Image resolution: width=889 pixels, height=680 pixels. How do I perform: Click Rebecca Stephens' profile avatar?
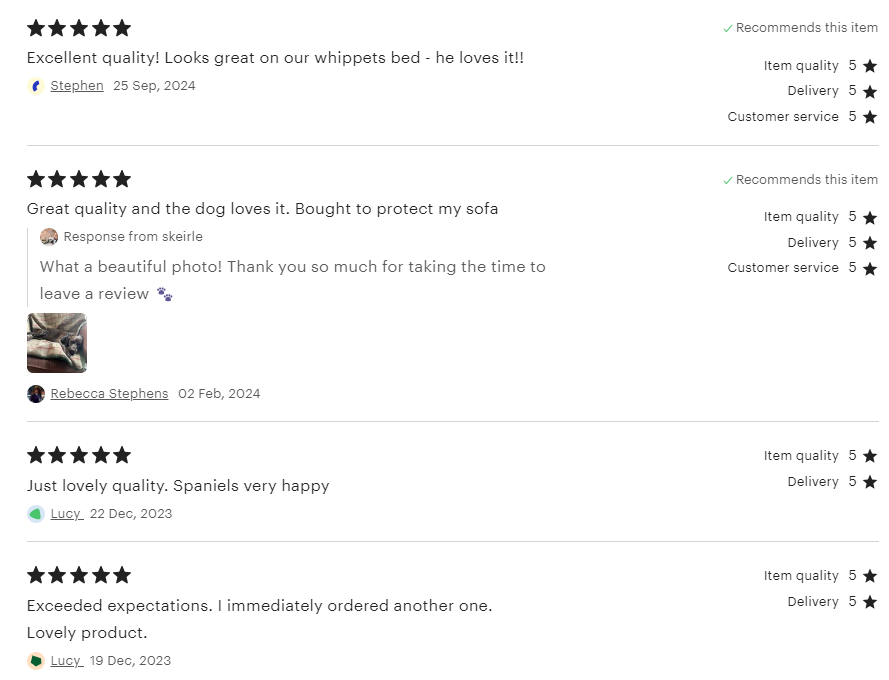click(36, 394)
